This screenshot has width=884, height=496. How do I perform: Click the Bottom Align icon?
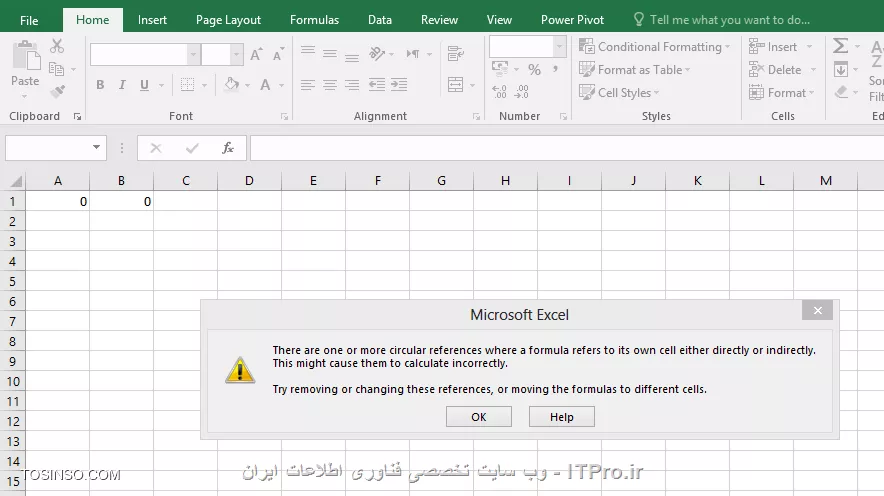352,56
